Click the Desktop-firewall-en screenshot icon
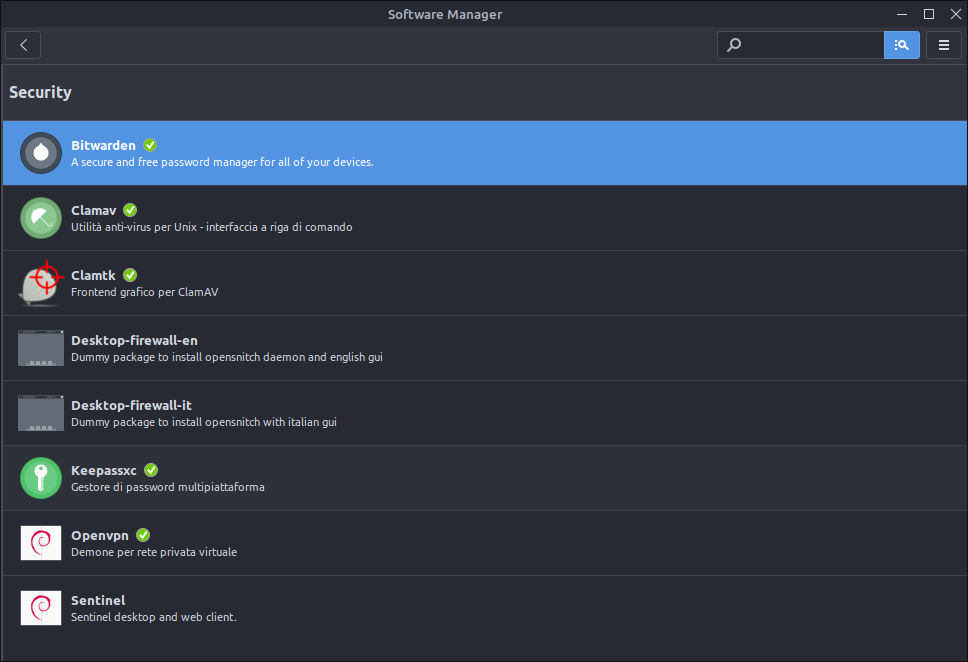968x662 pixels. point(41,348)
